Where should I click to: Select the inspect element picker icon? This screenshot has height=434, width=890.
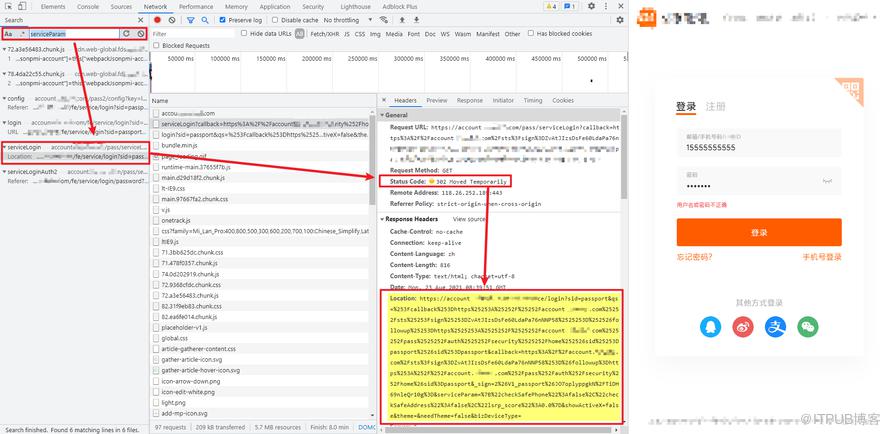click(x=9, y=6)
